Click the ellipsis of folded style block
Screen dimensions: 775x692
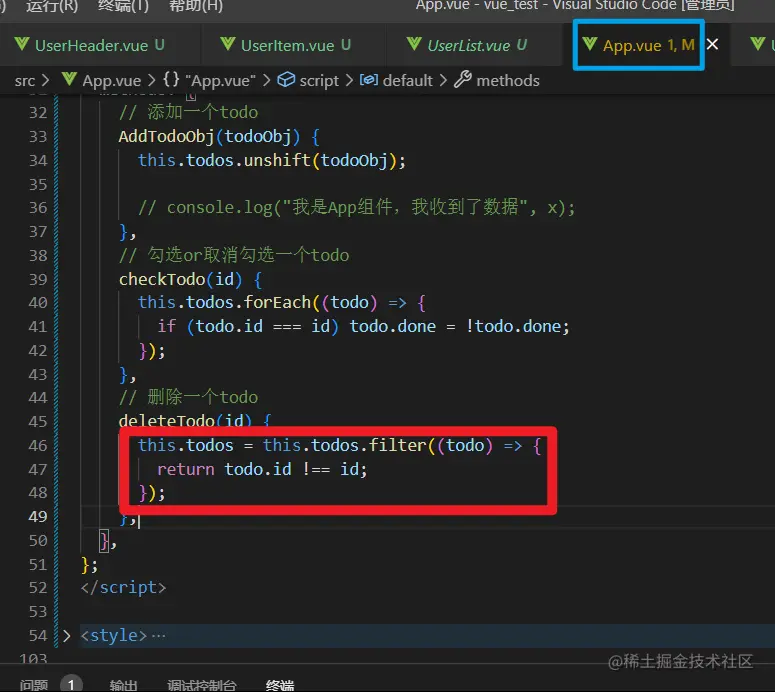(x=159, y=636)
